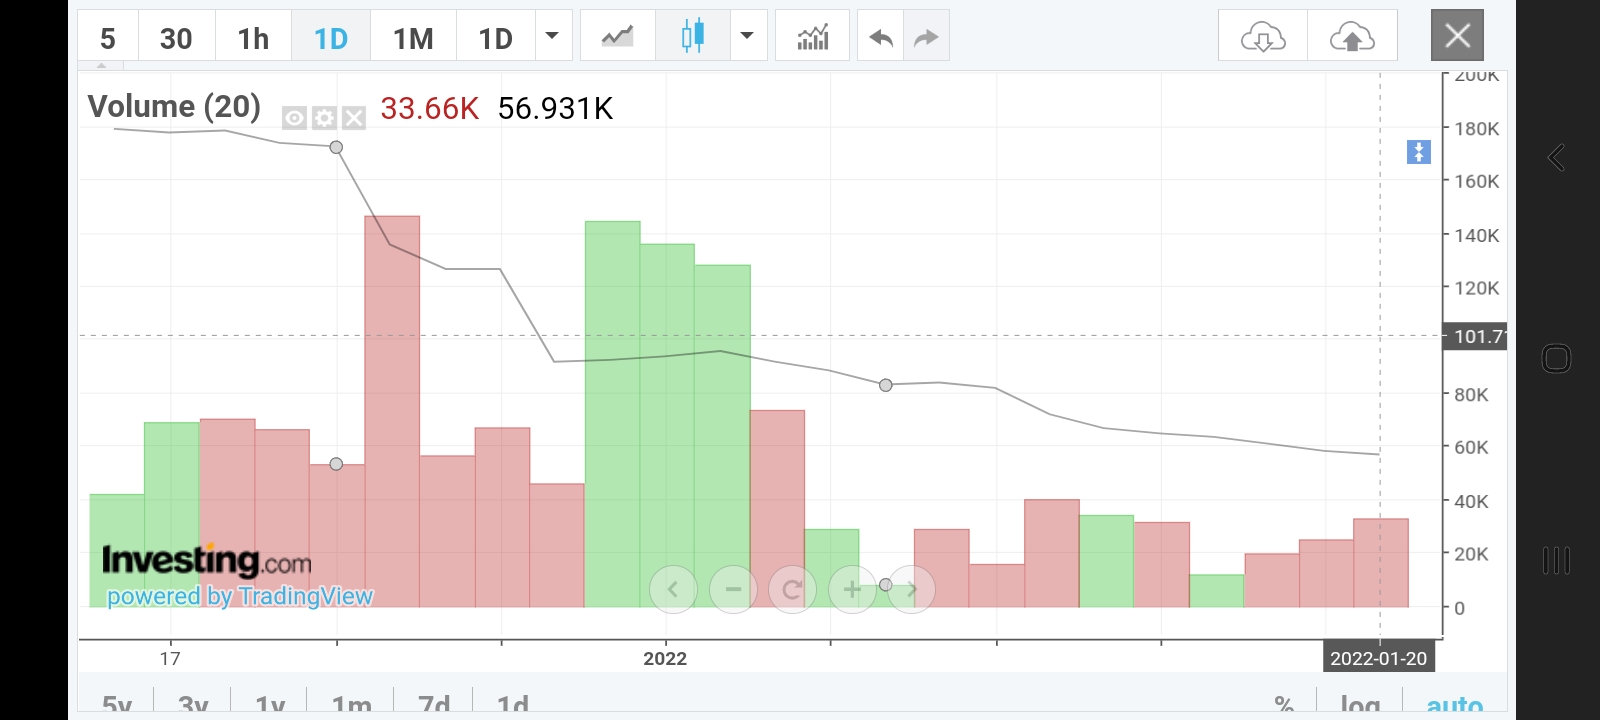Select the 1h interval tab

[253, 38]
